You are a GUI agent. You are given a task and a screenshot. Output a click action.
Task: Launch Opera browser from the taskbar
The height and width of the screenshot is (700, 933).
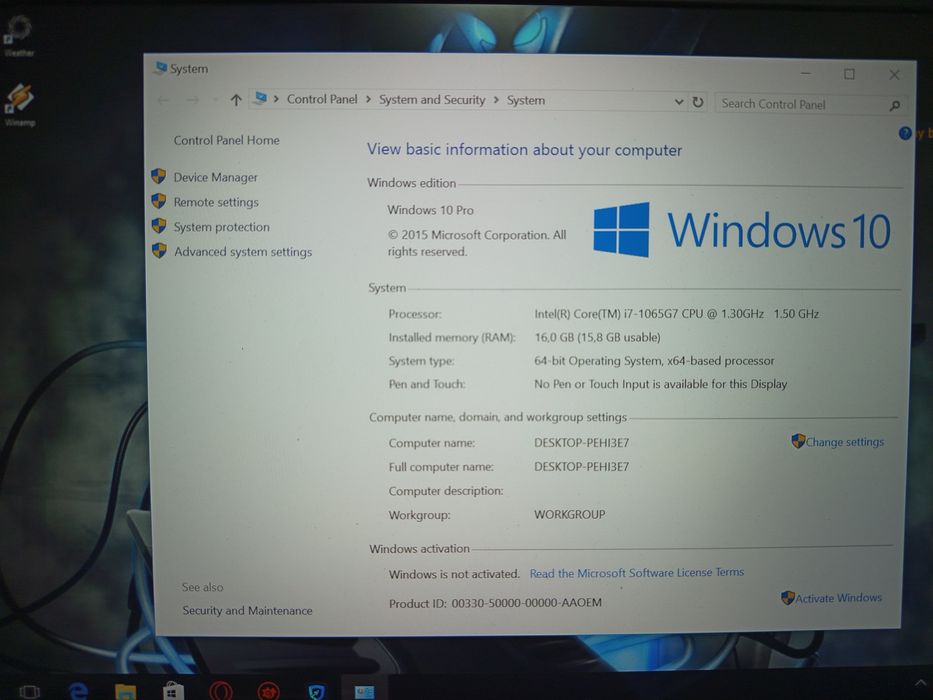221,692
